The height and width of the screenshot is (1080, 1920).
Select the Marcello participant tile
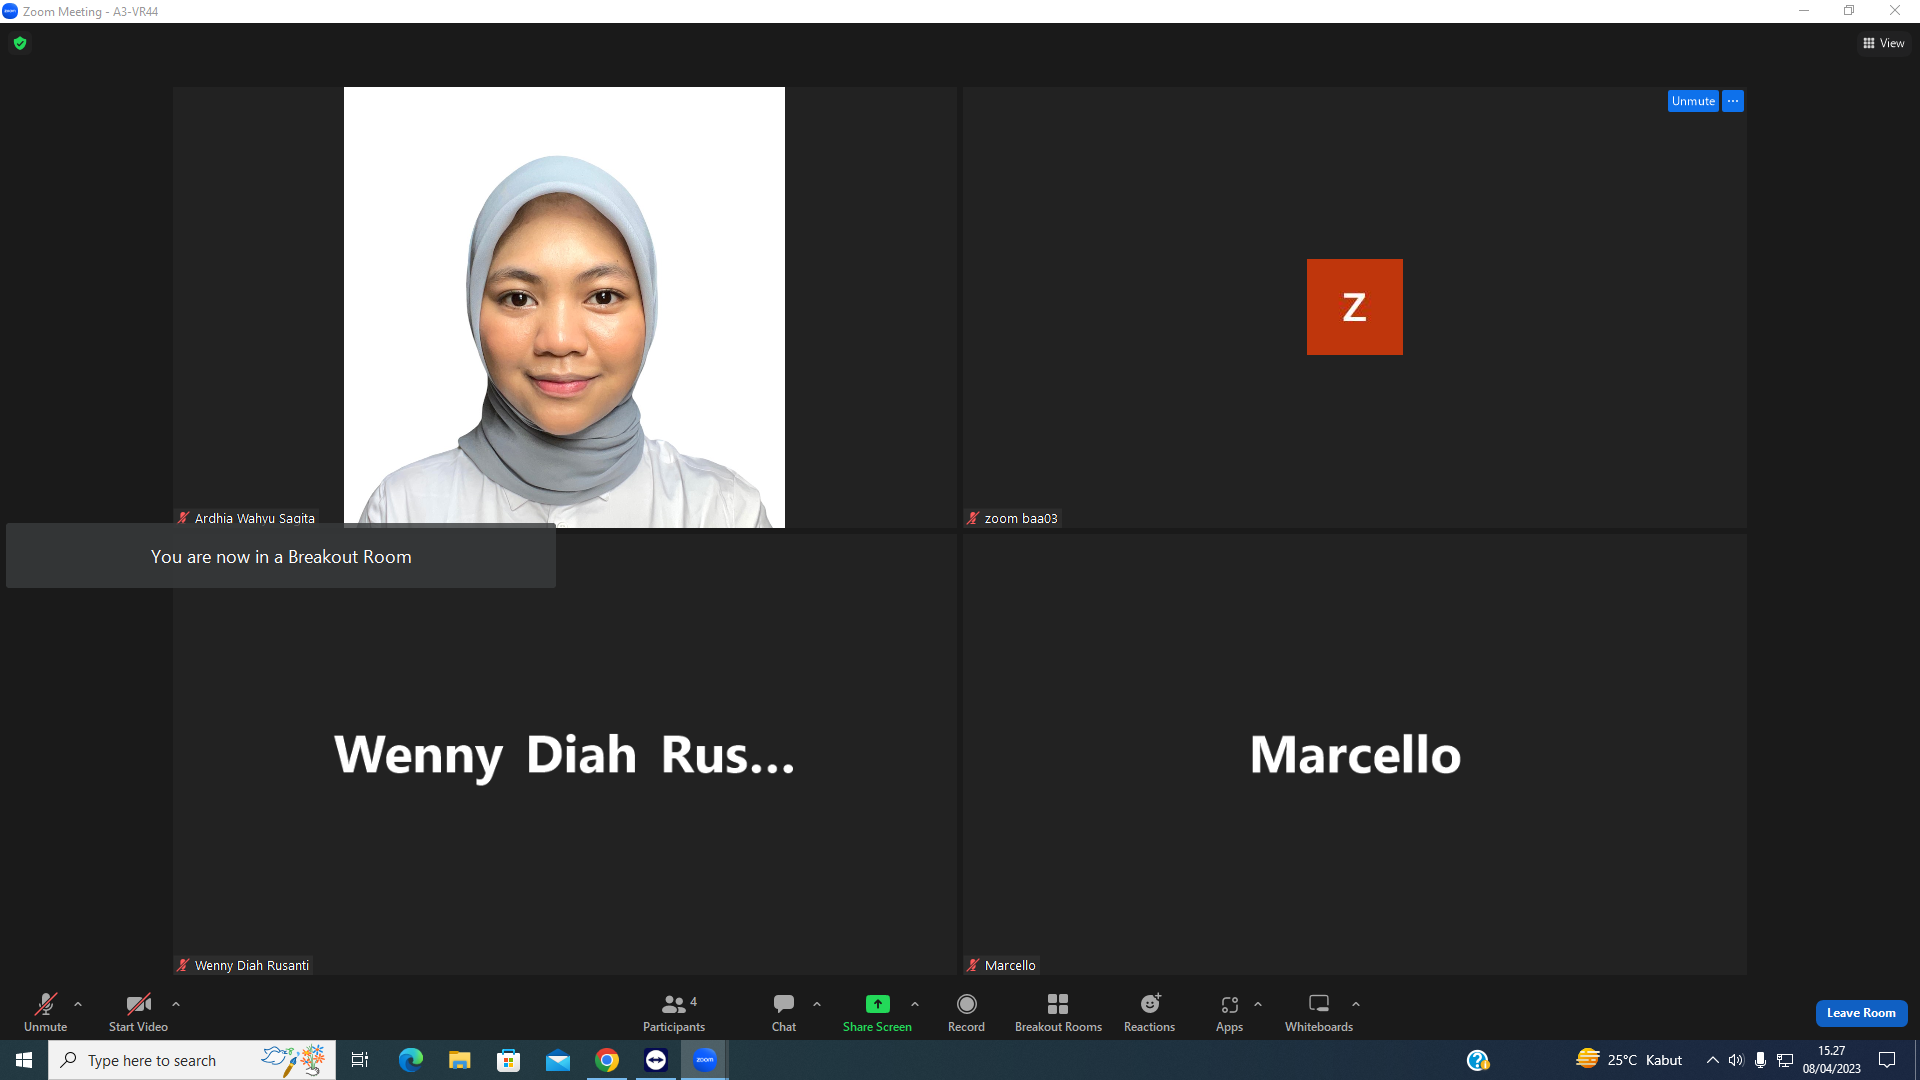pyautogui.click(x=1355, y=754)
